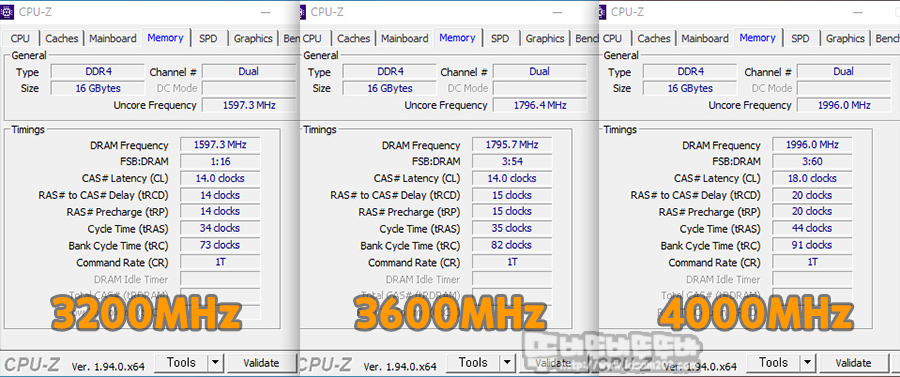Viewport: 900px width, 377px height.
Task: Switch to CPU tab in 1996.0 MHz window
Action: pyautogui.click(x=612, y=38)
